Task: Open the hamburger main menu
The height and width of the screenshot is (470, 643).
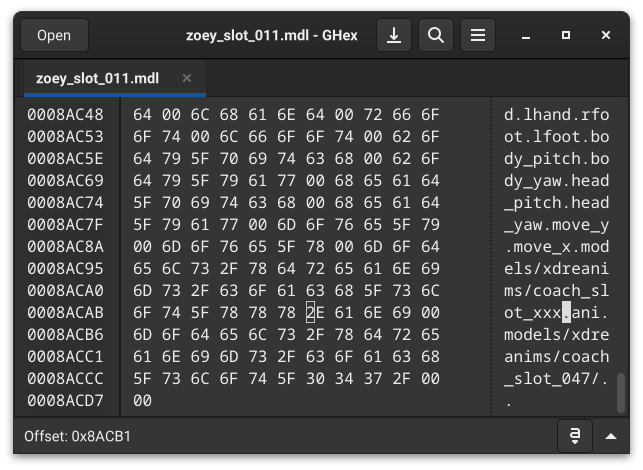Action: point(477,36)
